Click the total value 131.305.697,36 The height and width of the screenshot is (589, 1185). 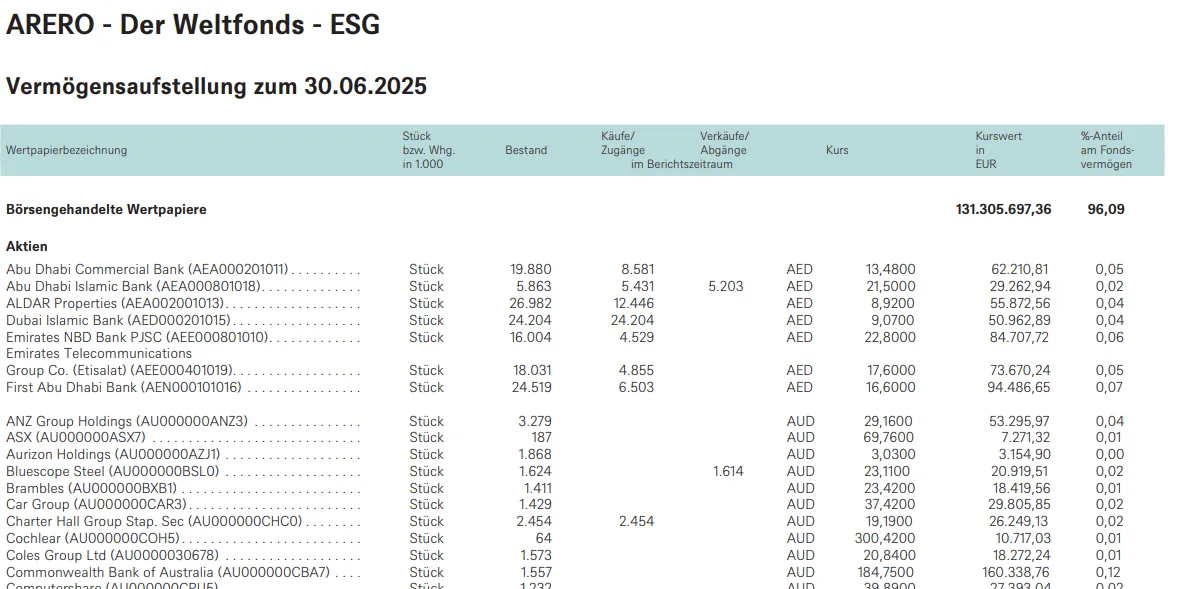[1003, 210]
